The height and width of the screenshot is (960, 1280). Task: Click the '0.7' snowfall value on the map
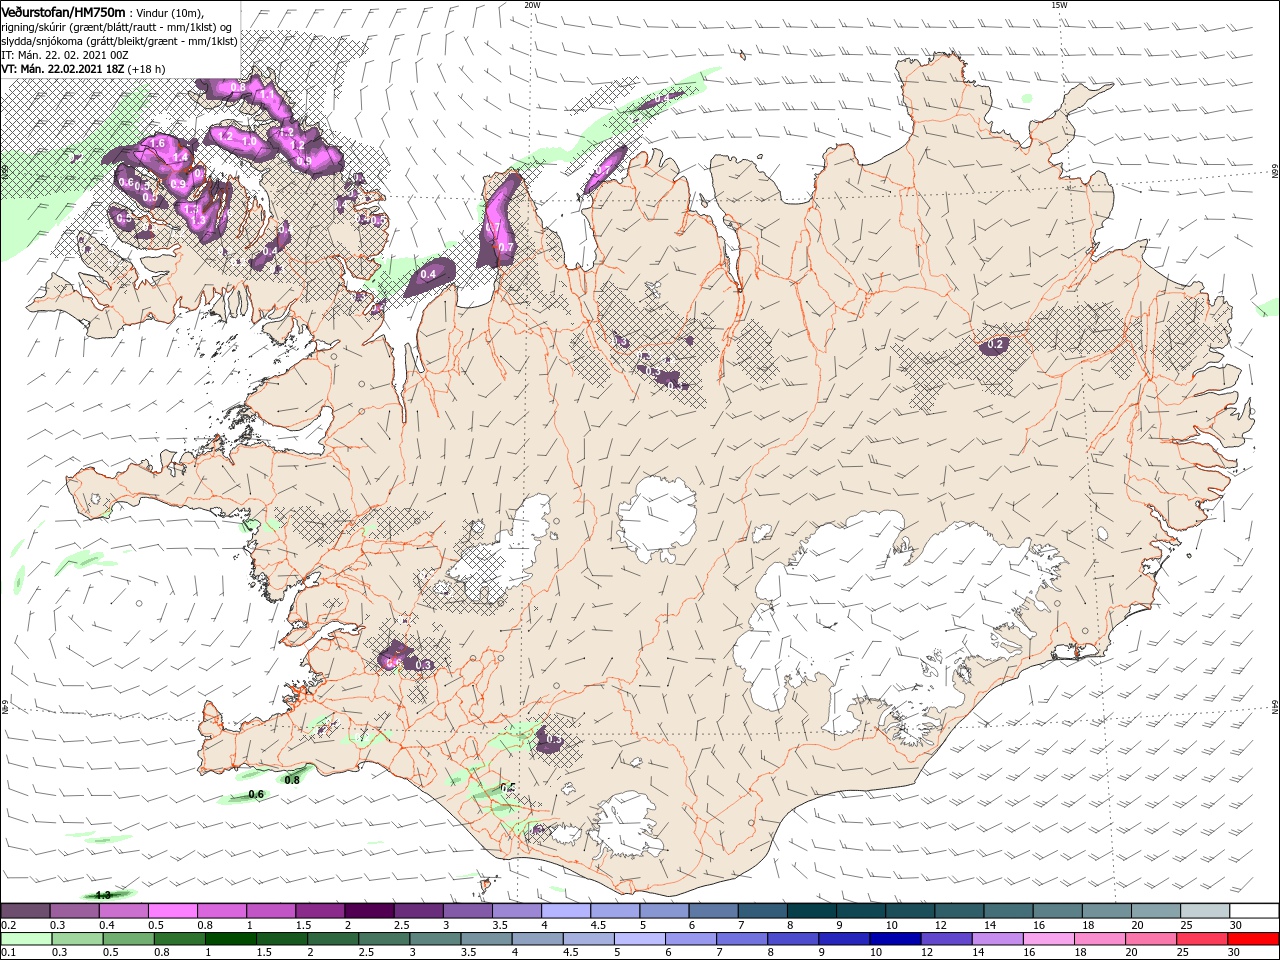coord(505,248)
